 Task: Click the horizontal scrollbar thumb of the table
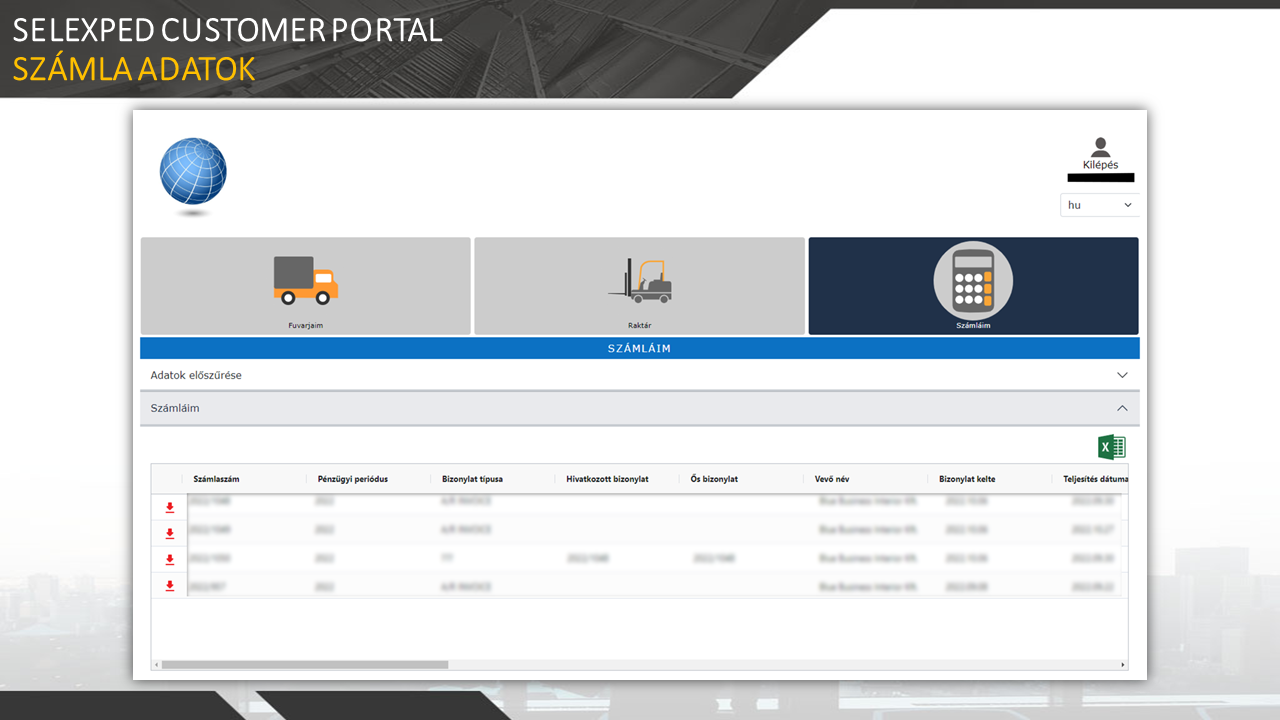[305, 665]
